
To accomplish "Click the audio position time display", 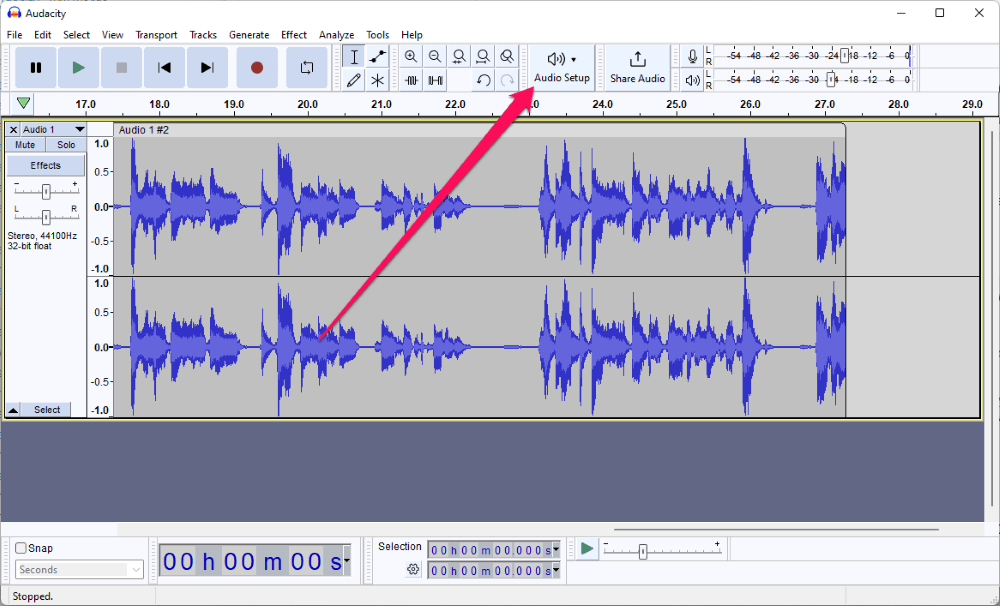I will coord(251,561).
